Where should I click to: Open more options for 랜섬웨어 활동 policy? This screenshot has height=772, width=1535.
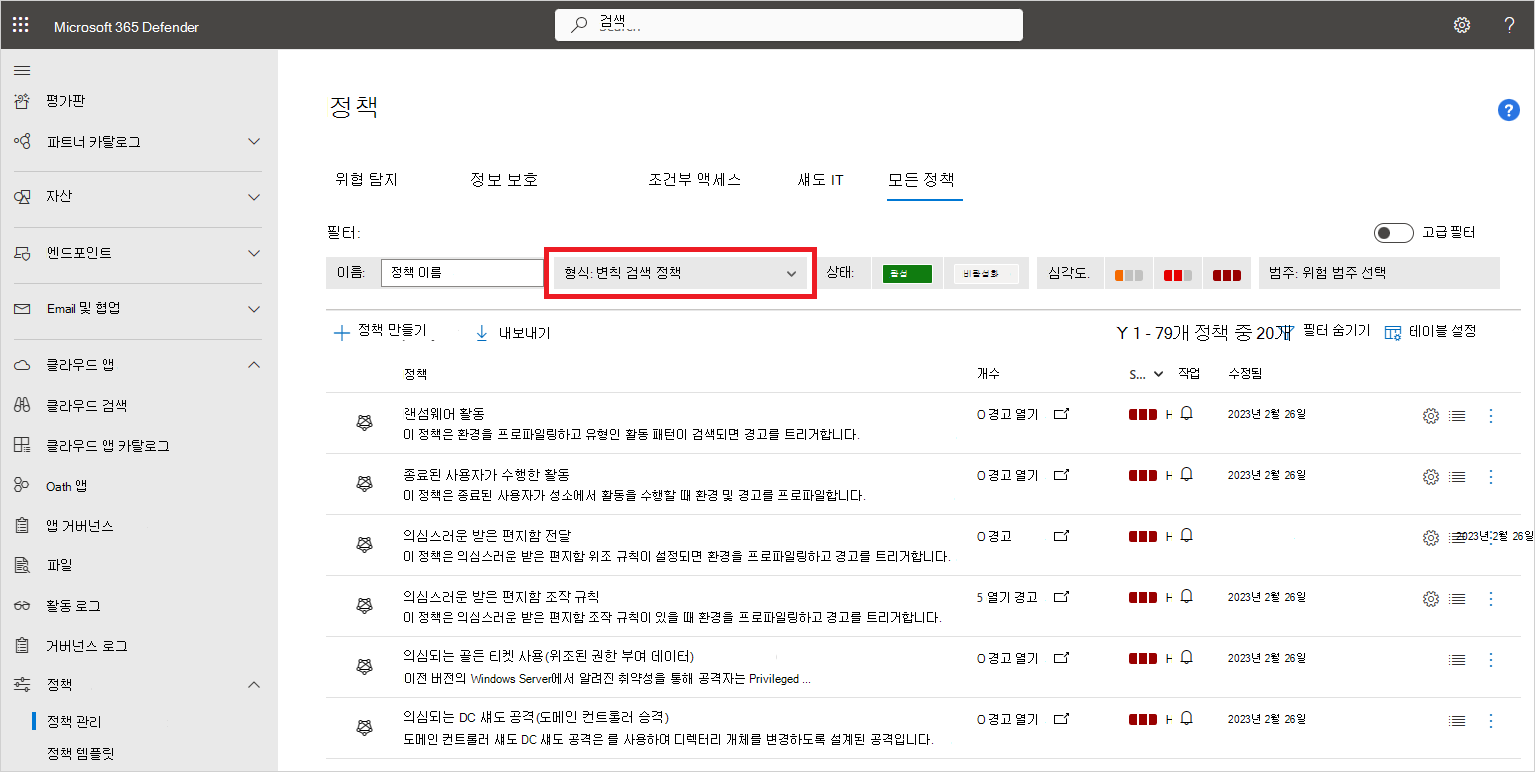pyautogui.click(x=1490, y=416)
